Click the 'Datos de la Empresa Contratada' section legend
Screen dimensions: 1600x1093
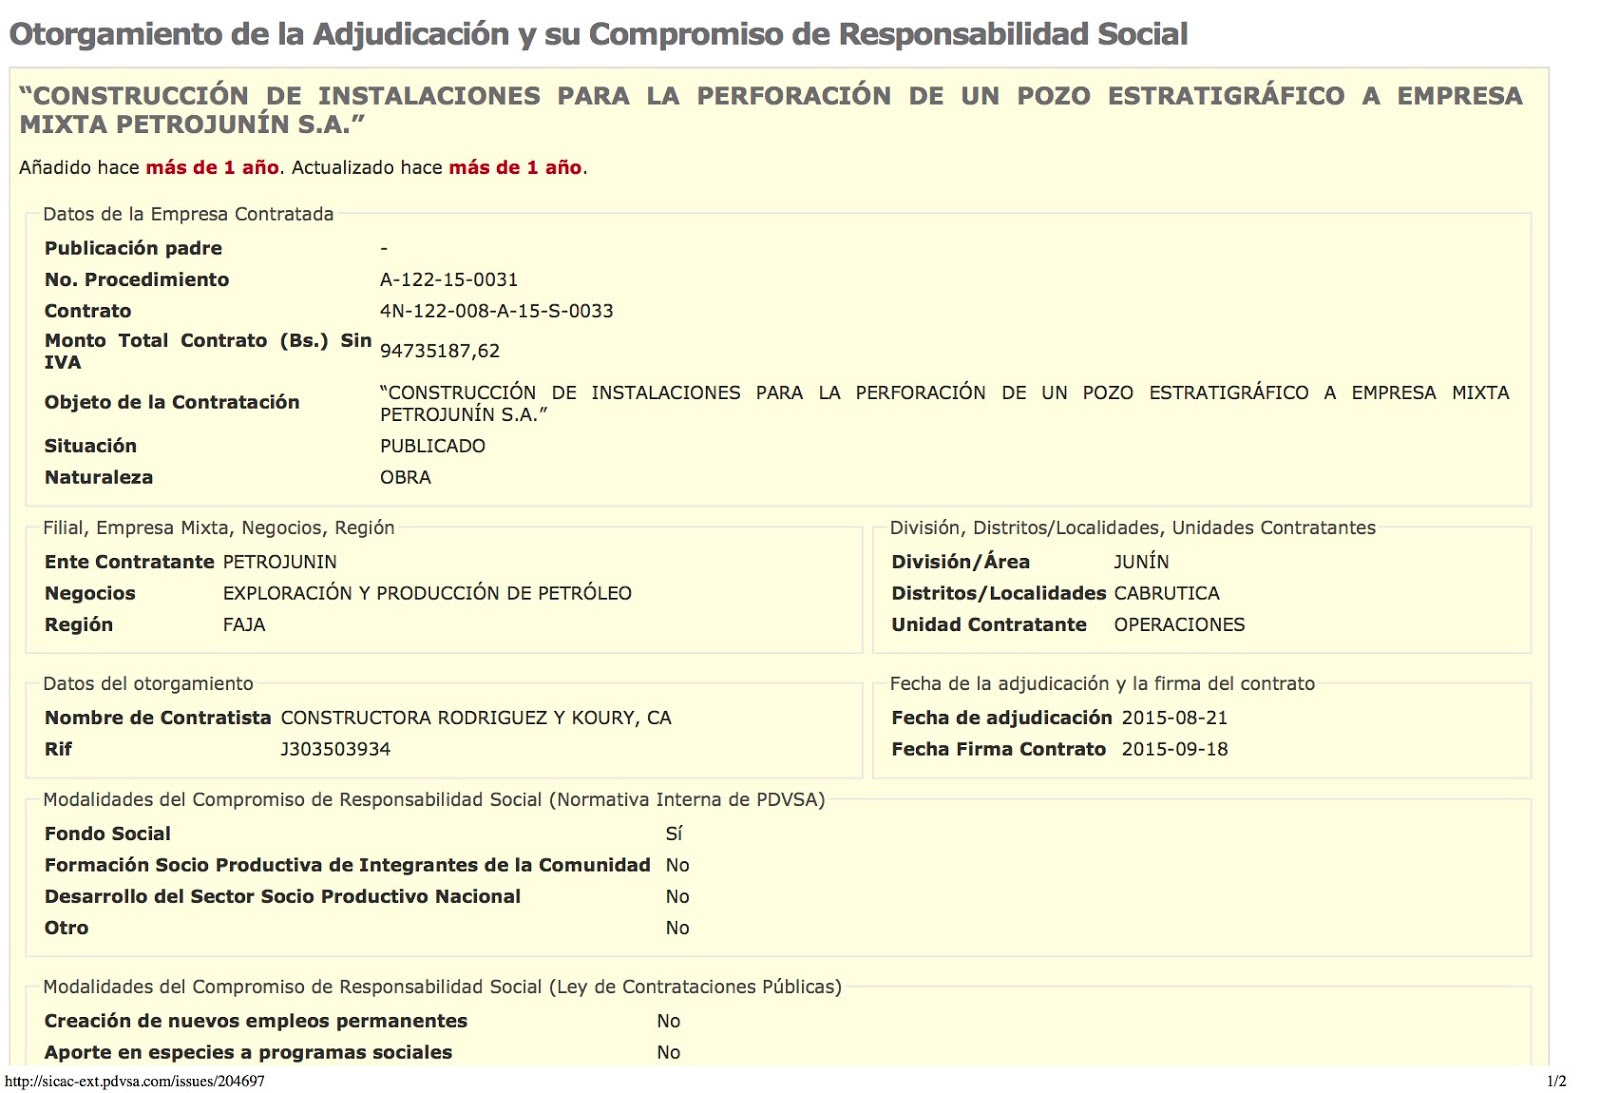pyautogui.click(x=188, y=214)
